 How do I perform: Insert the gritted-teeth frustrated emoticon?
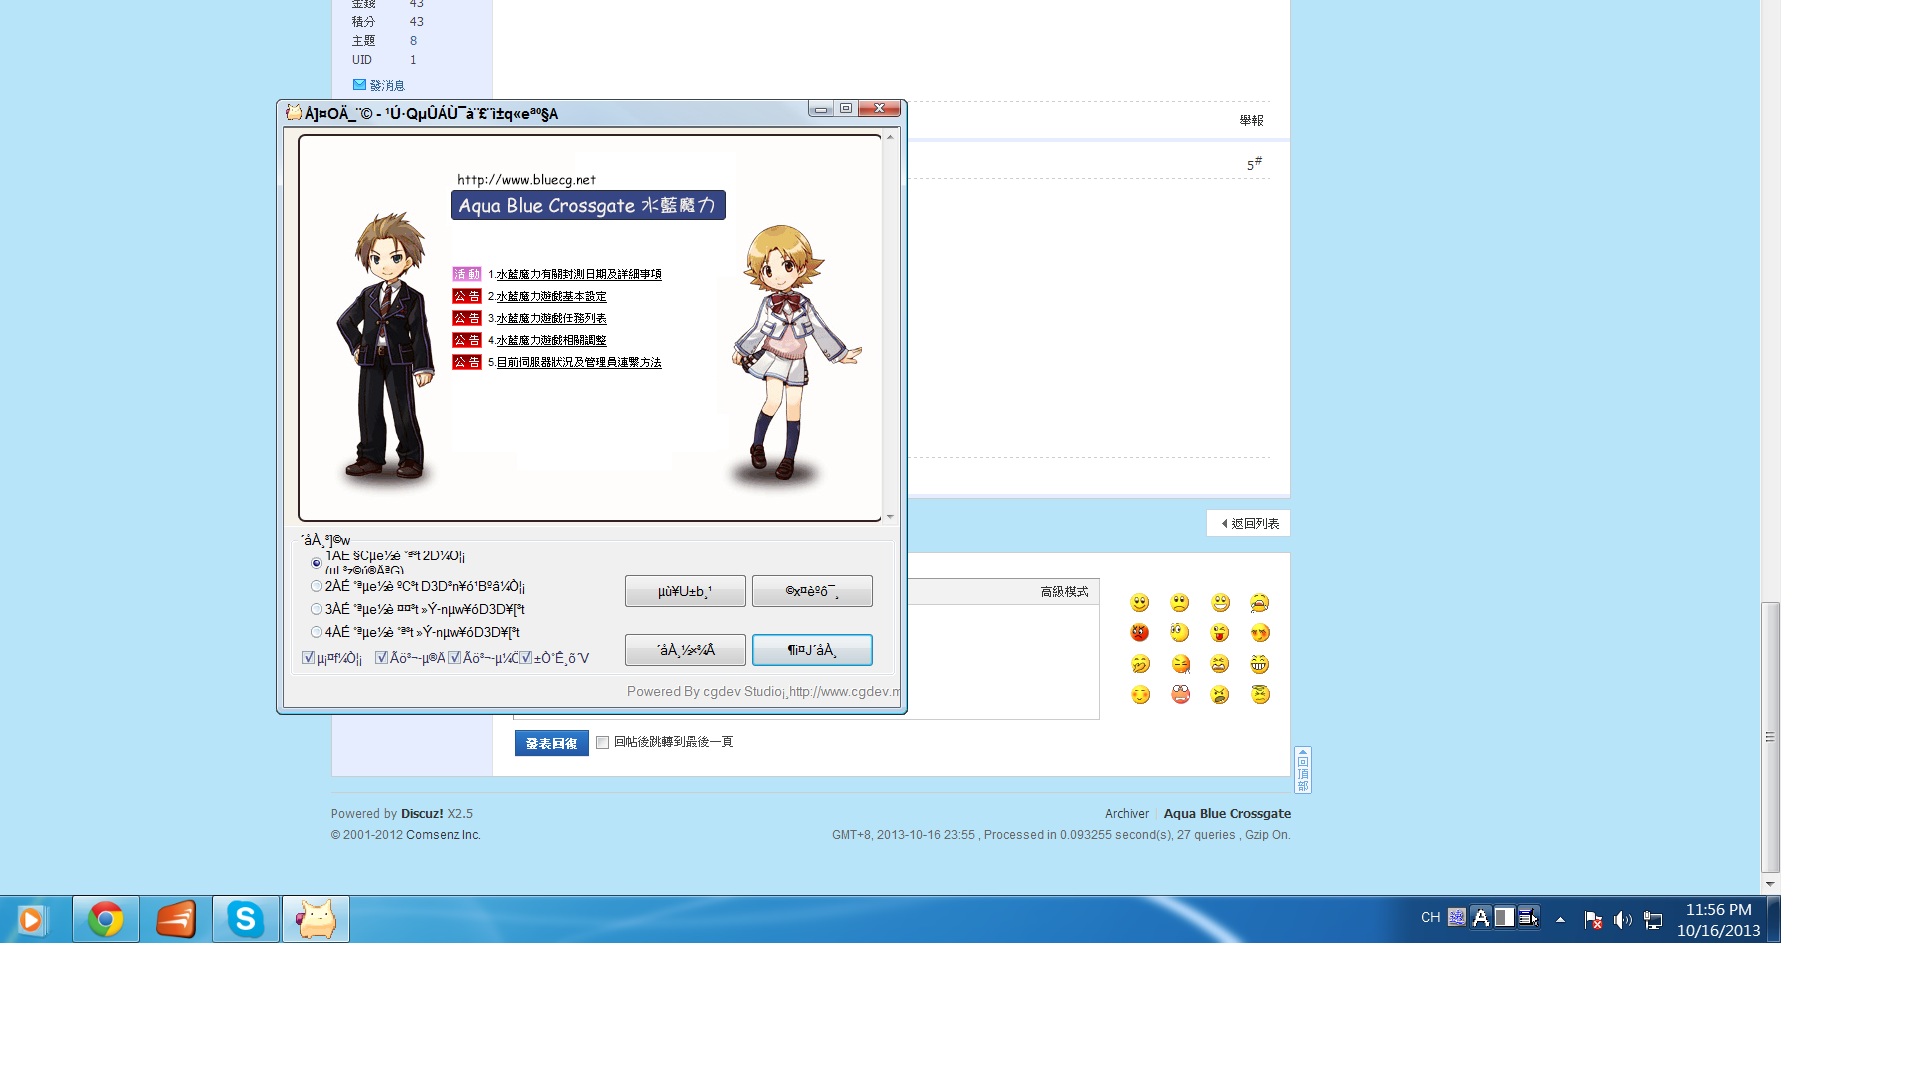click(x=1220, y=664)
